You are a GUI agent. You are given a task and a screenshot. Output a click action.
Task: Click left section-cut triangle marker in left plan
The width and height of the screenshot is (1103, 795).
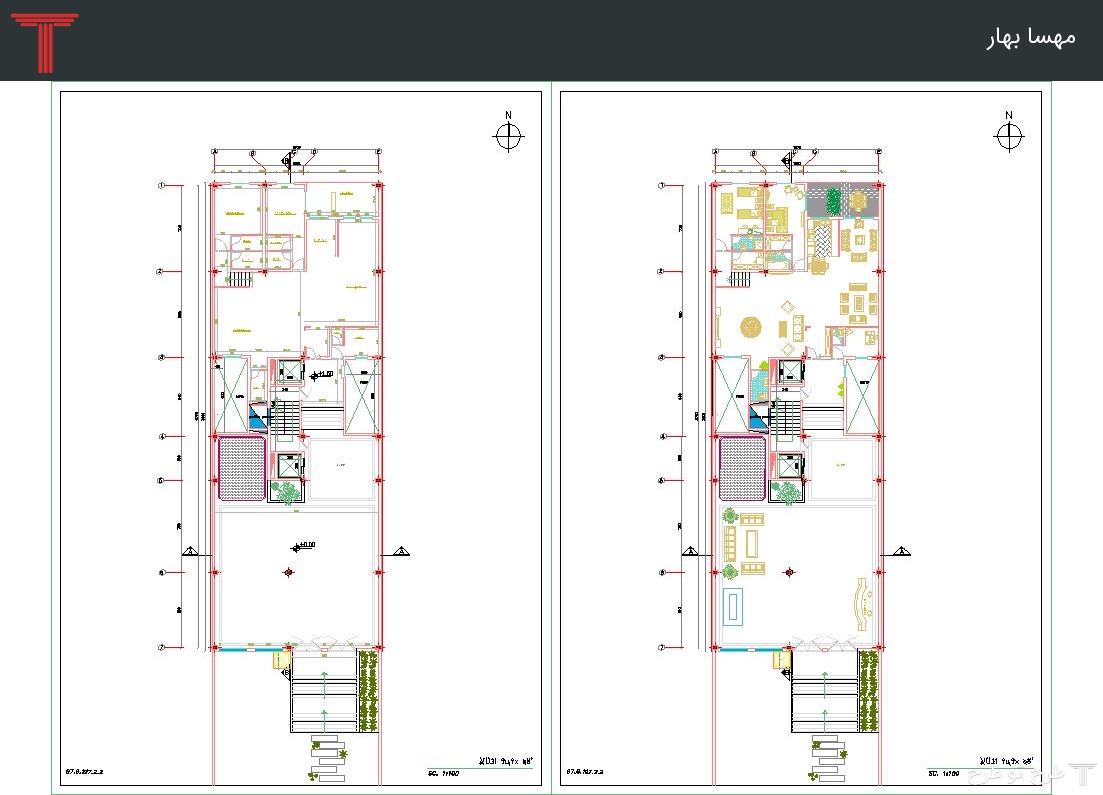[189, 550]
